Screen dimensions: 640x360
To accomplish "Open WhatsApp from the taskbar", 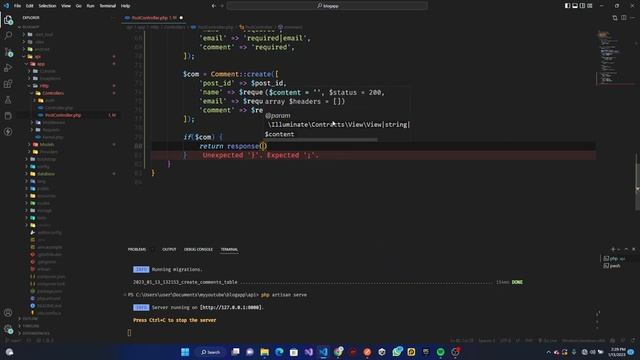I will click(x=397, y=352).
